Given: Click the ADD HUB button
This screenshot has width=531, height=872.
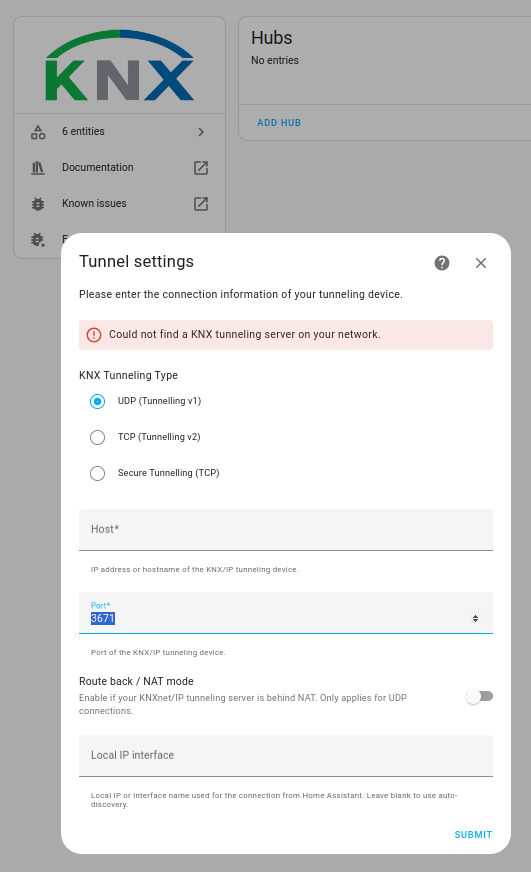Looking at the screenshot, I should [279, 123].
